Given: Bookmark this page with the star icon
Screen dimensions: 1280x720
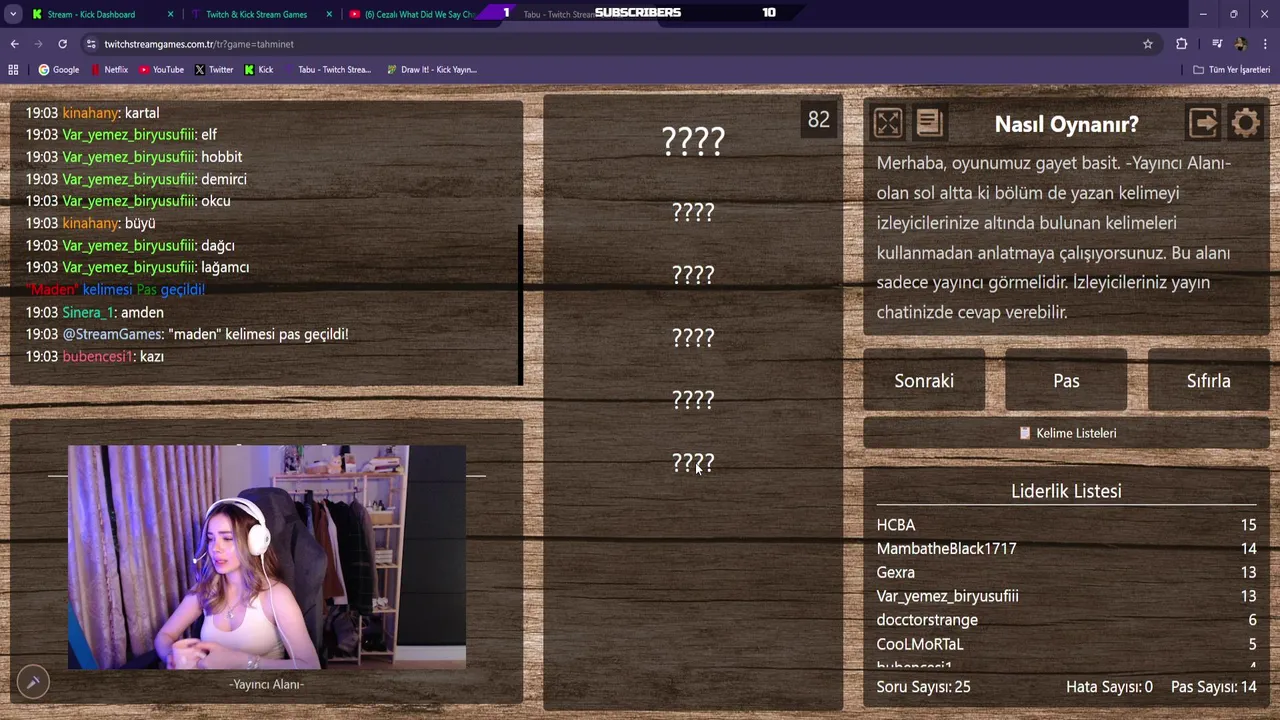Looking at the screenshot, I should click(1148, 44).
